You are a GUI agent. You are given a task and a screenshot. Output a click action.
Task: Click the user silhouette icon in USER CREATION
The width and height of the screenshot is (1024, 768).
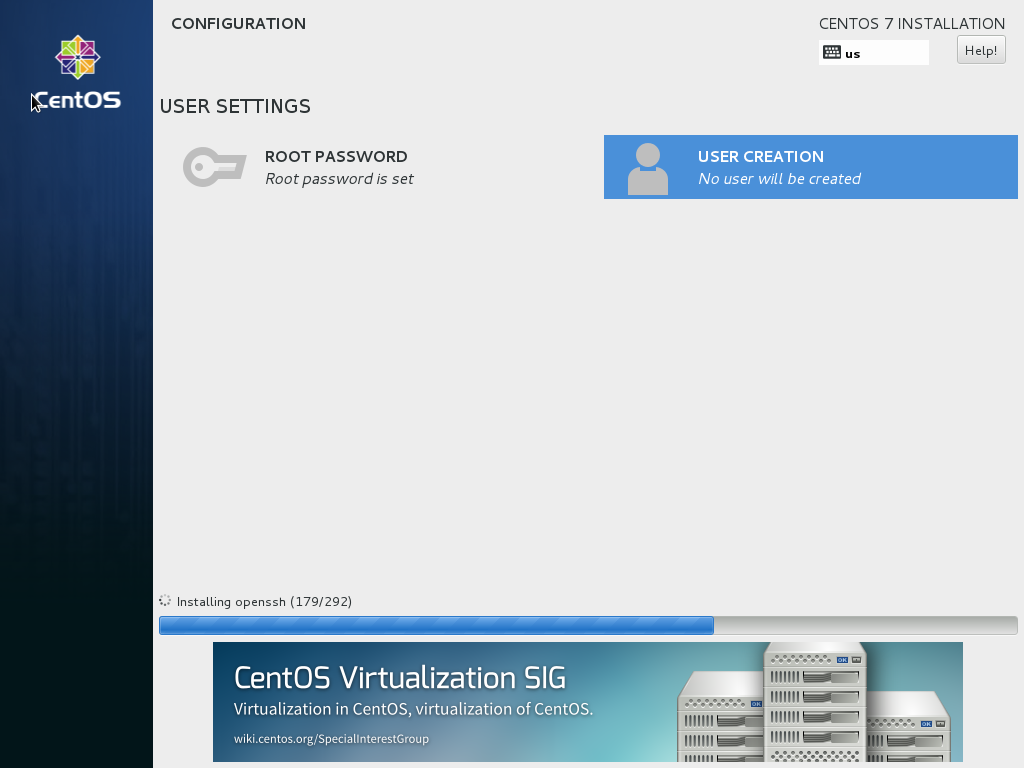[648, 167]
